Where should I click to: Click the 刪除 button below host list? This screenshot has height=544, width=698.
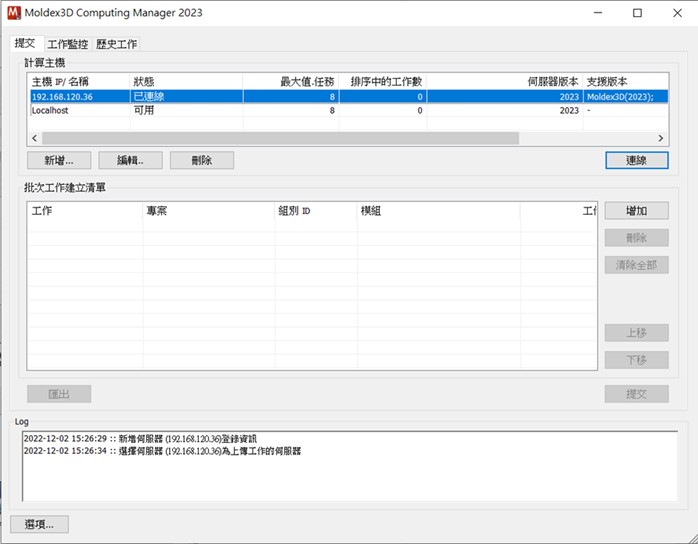202,160
